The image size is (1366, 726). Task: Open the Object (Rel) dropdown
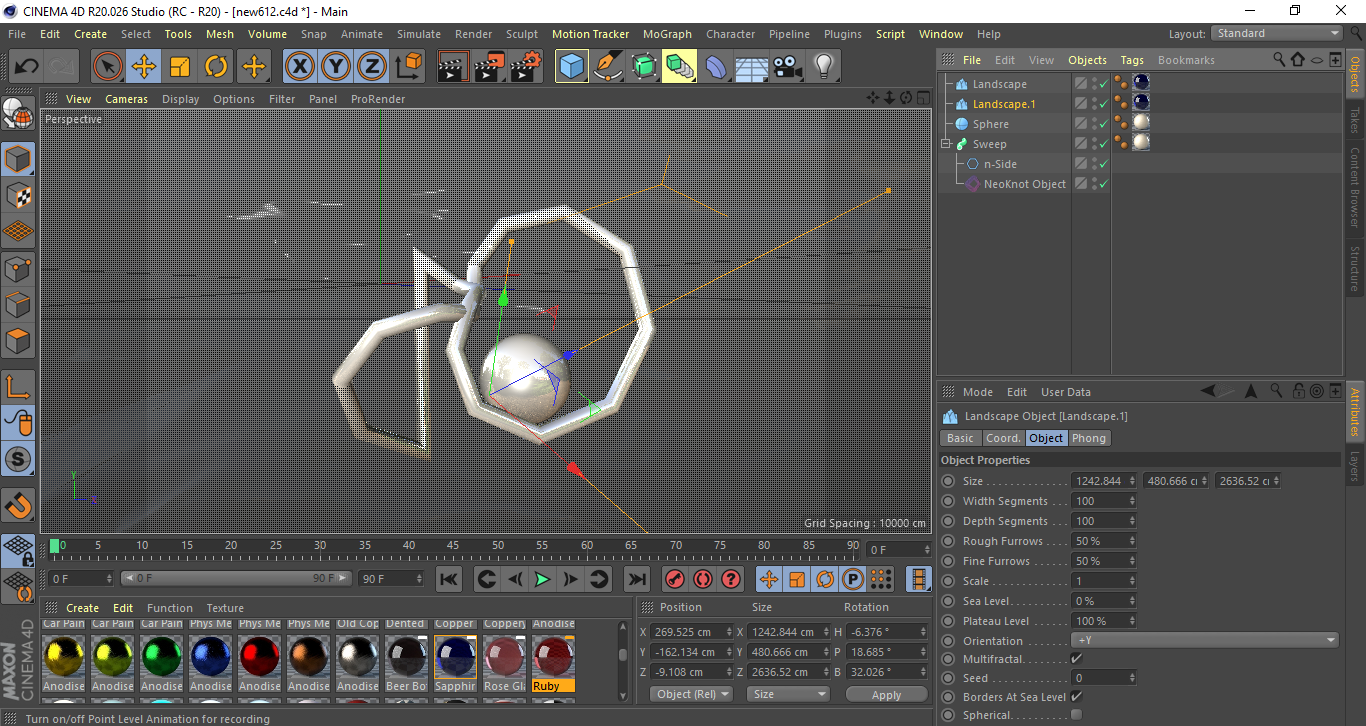[691, 694]
